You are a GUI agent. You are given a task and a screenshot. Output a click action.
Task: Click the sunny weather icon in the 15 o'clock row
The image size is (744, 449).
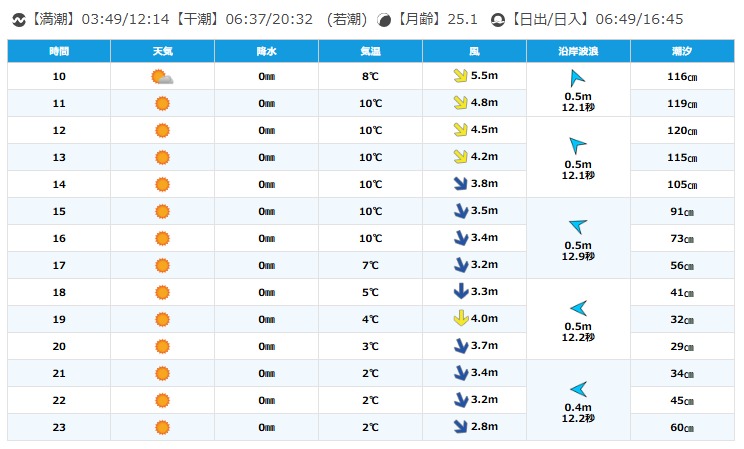pyautogui.click(x=162, y=211)
